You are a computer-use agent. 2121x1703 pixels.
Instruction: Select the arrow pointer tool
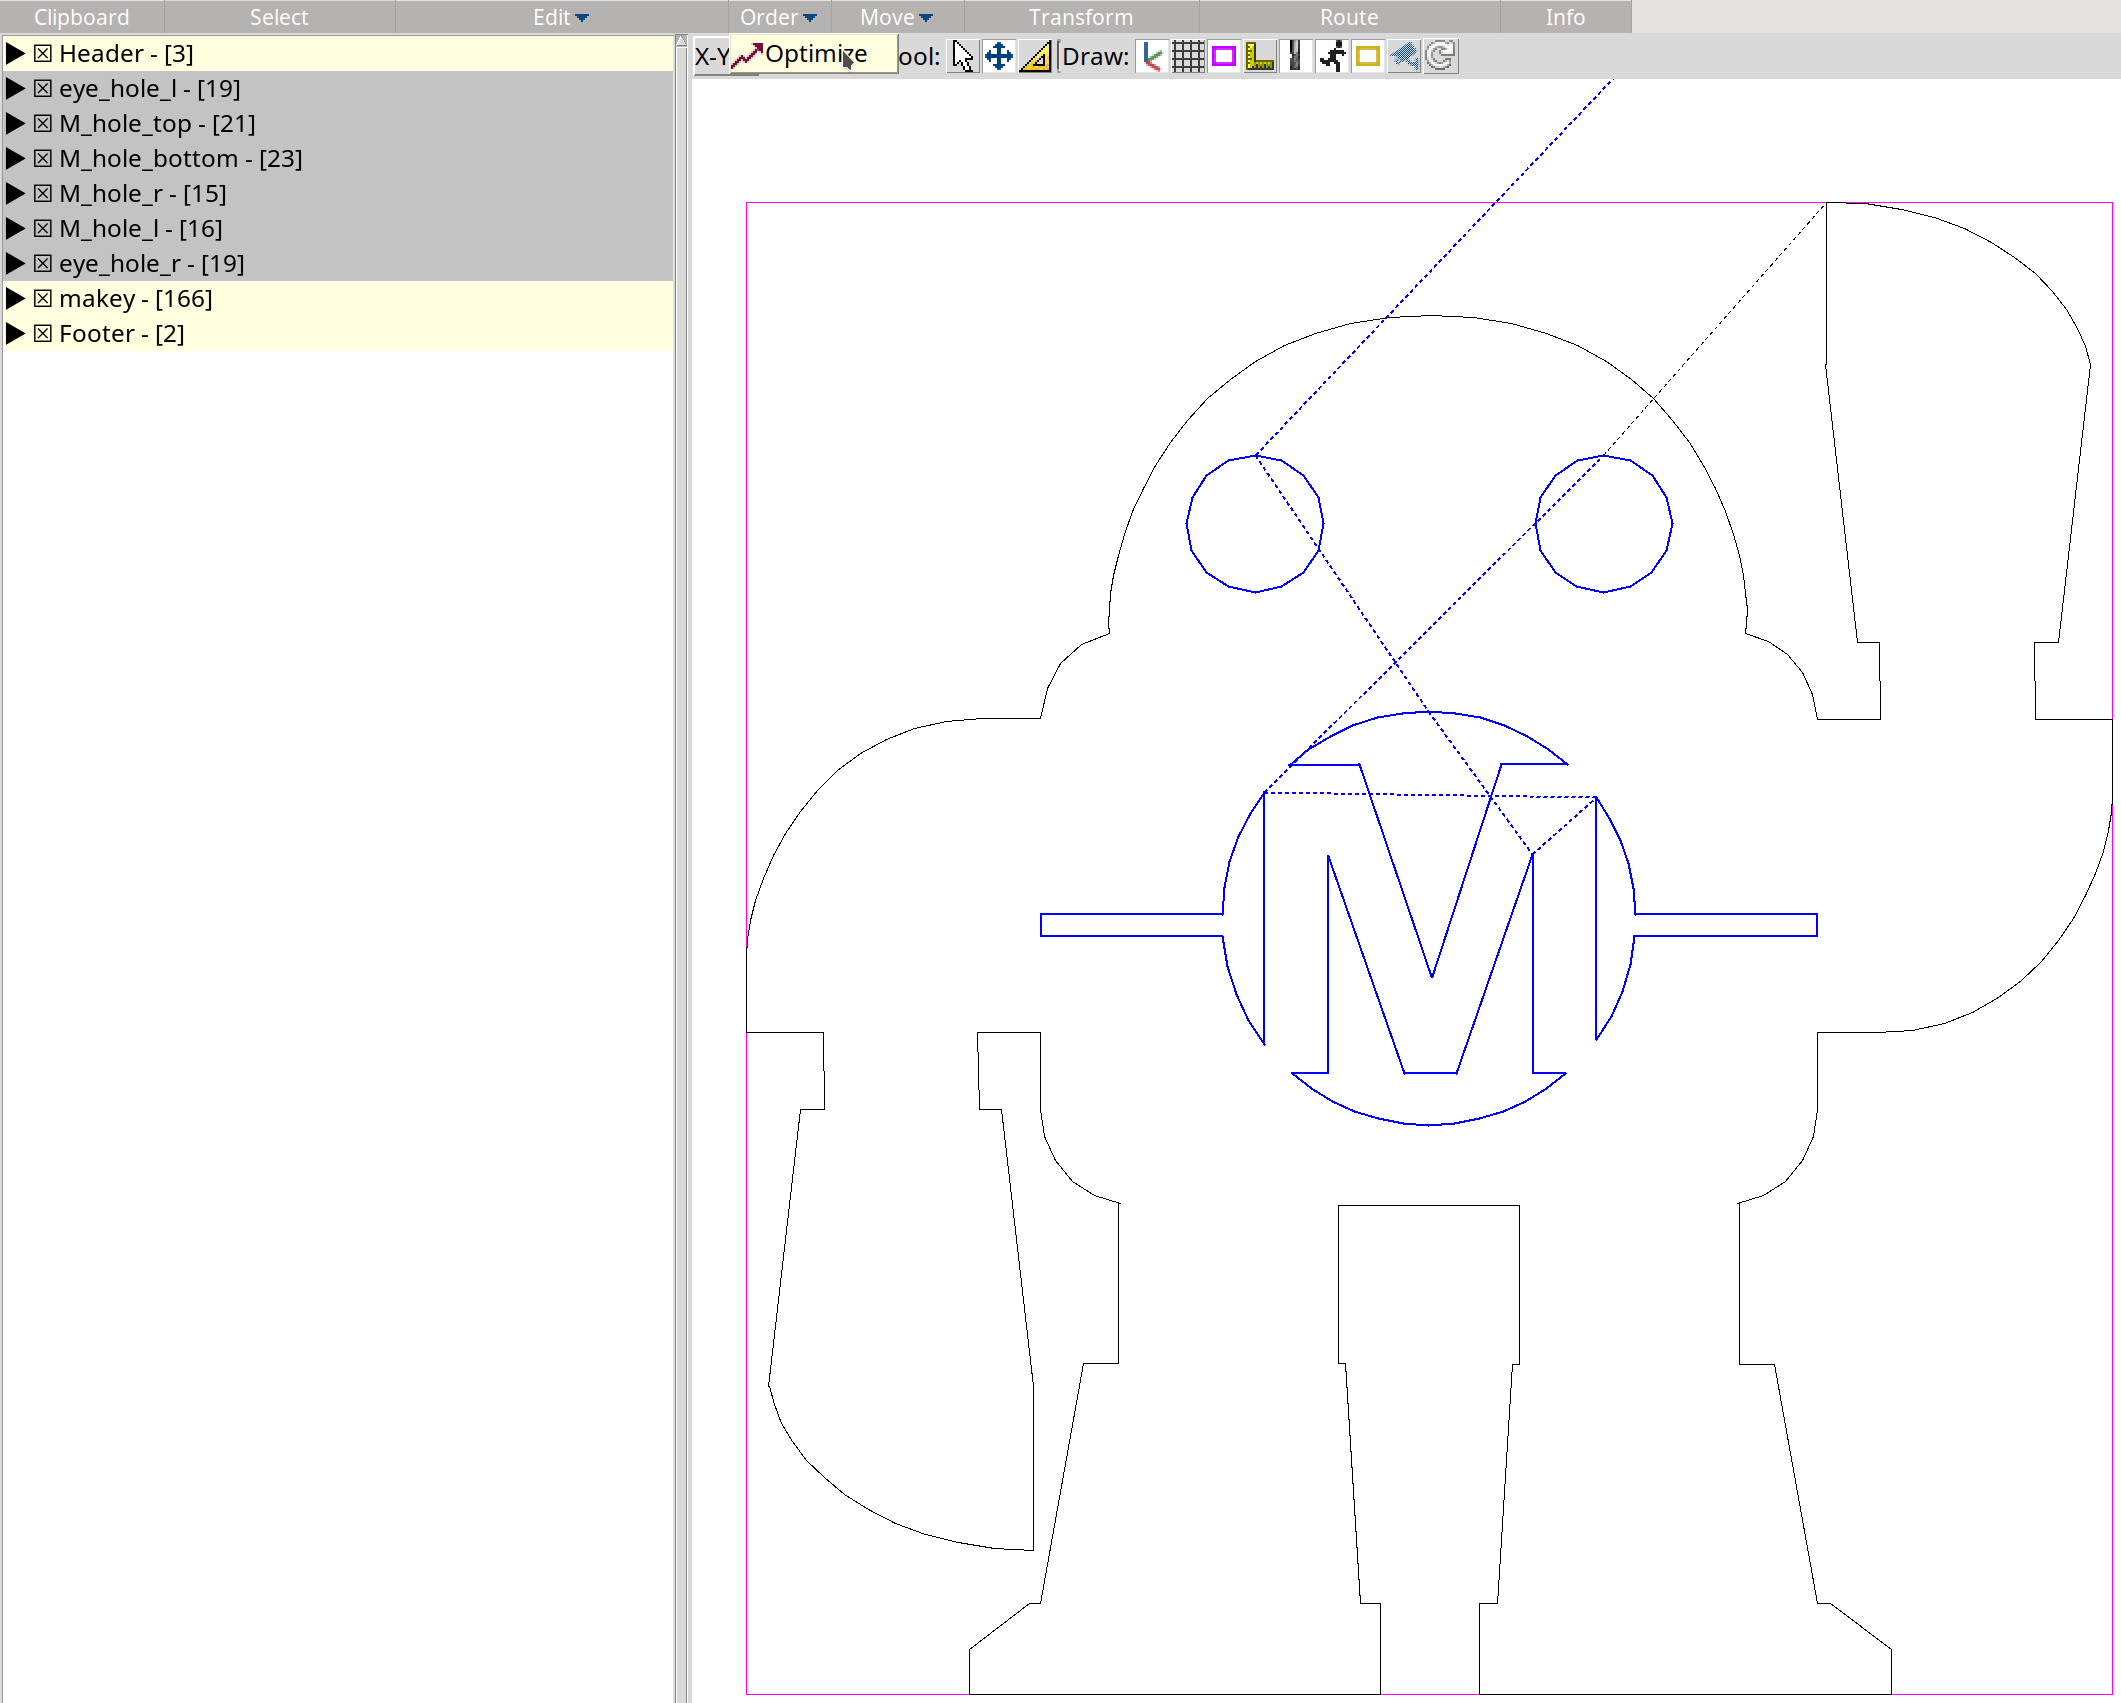coord(962,57)
